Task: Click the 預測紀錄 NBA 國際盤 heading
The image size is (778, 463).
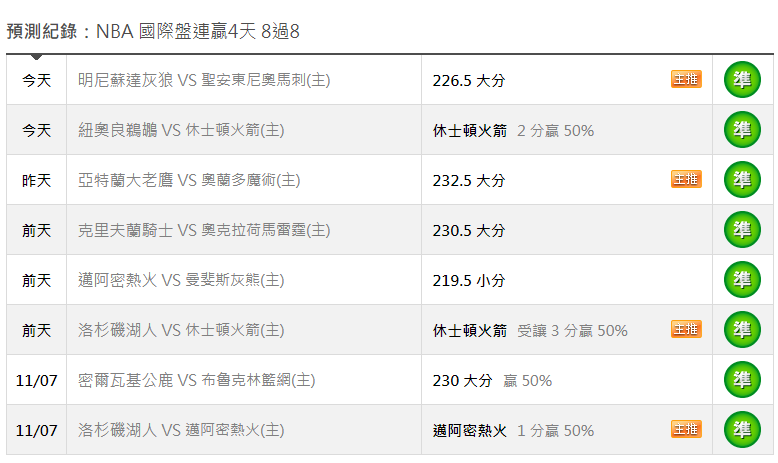Action: point(153,31)
